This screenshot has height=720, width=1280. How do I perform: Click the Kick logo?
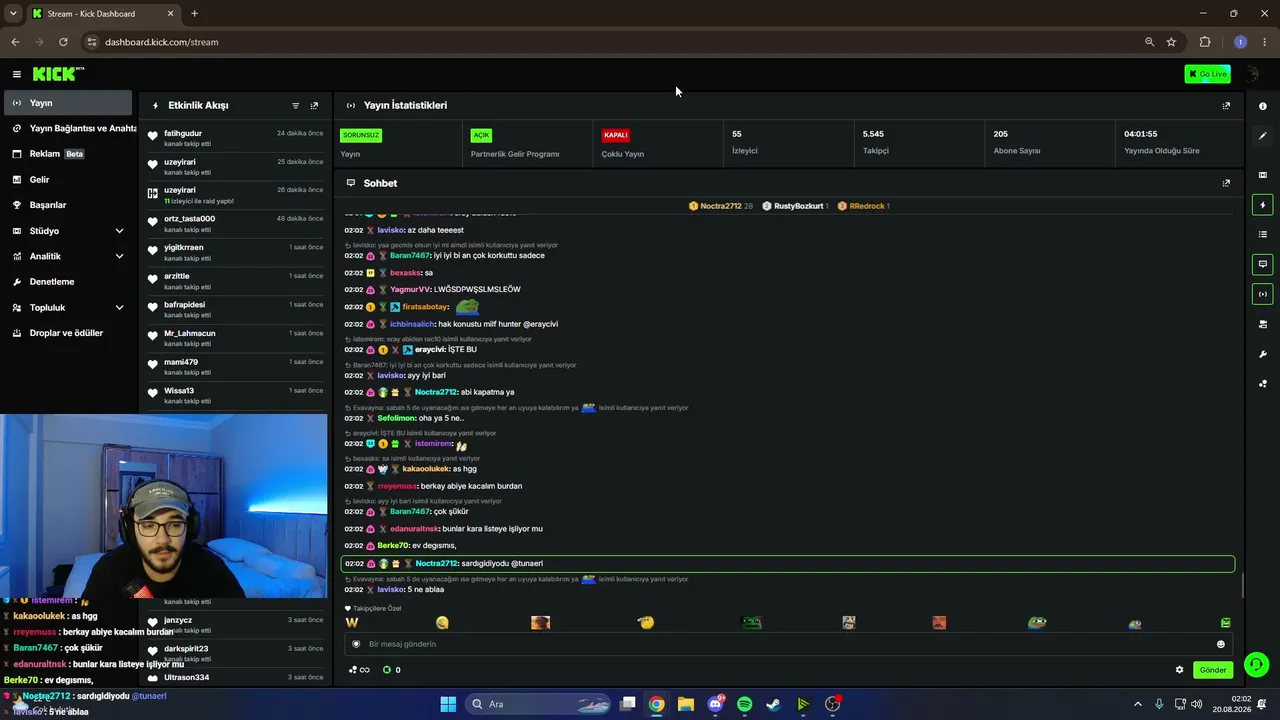58,74
